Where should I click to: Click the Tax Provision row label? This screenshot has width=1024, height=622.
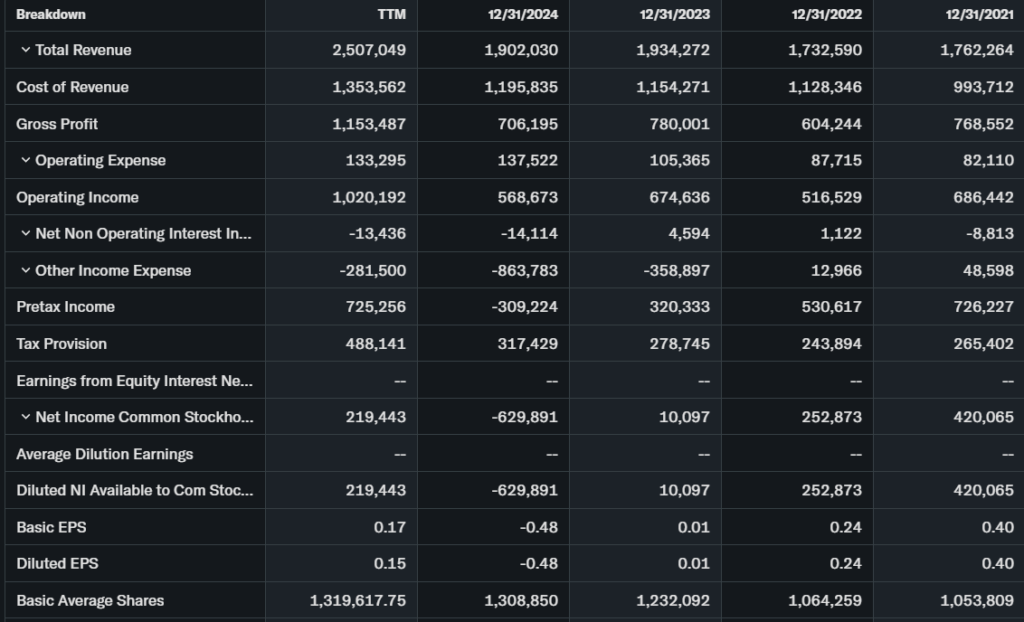coord(61,344)
